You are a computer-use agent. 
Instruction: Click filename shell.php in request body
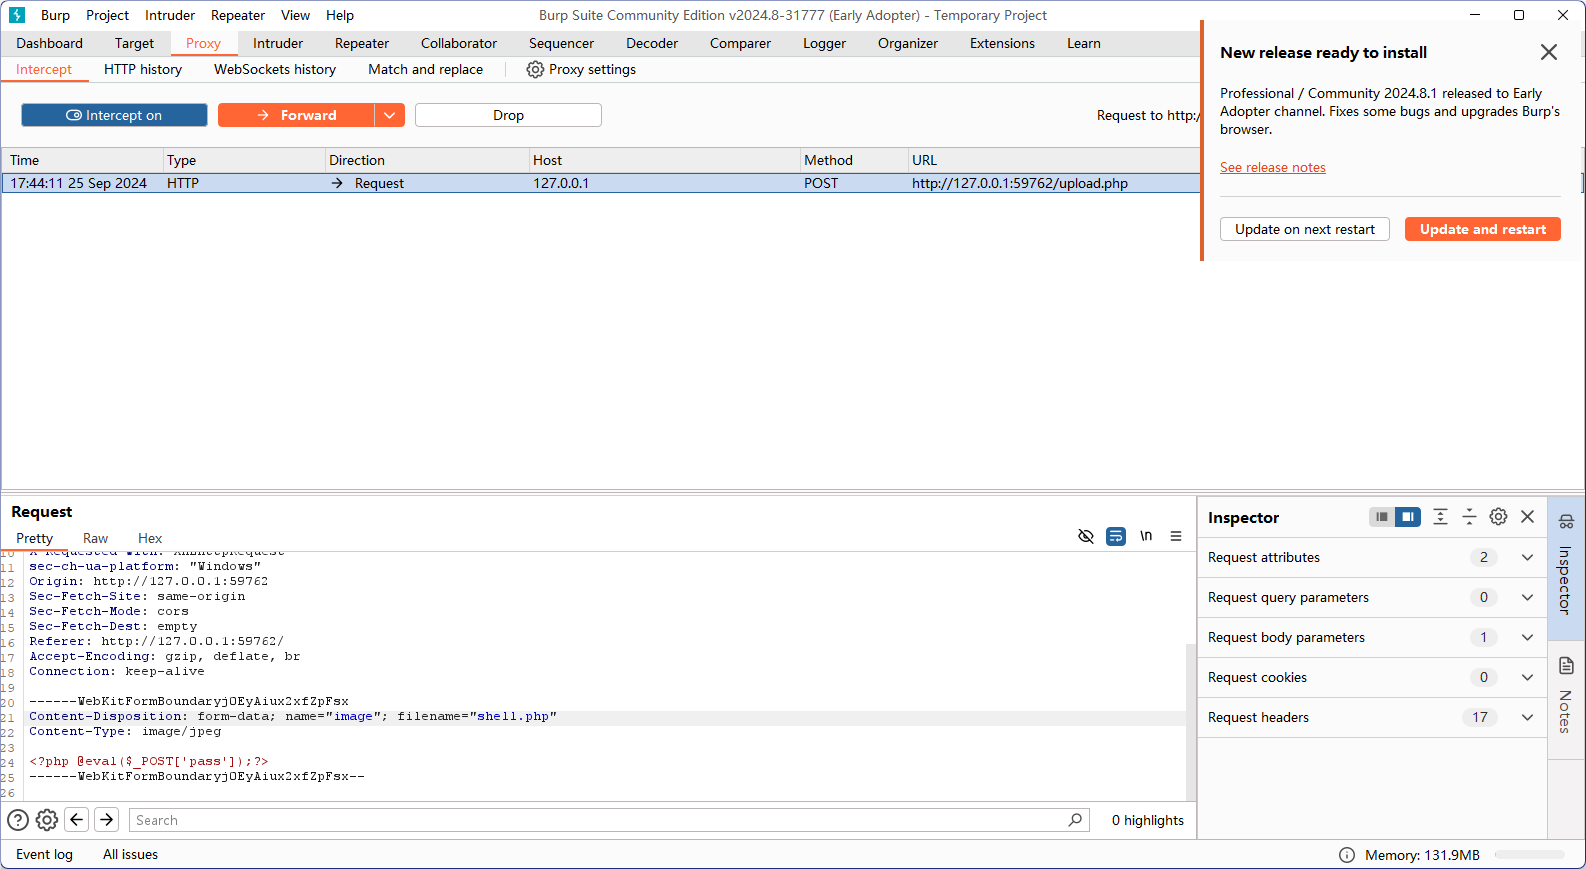coord(512,716)
